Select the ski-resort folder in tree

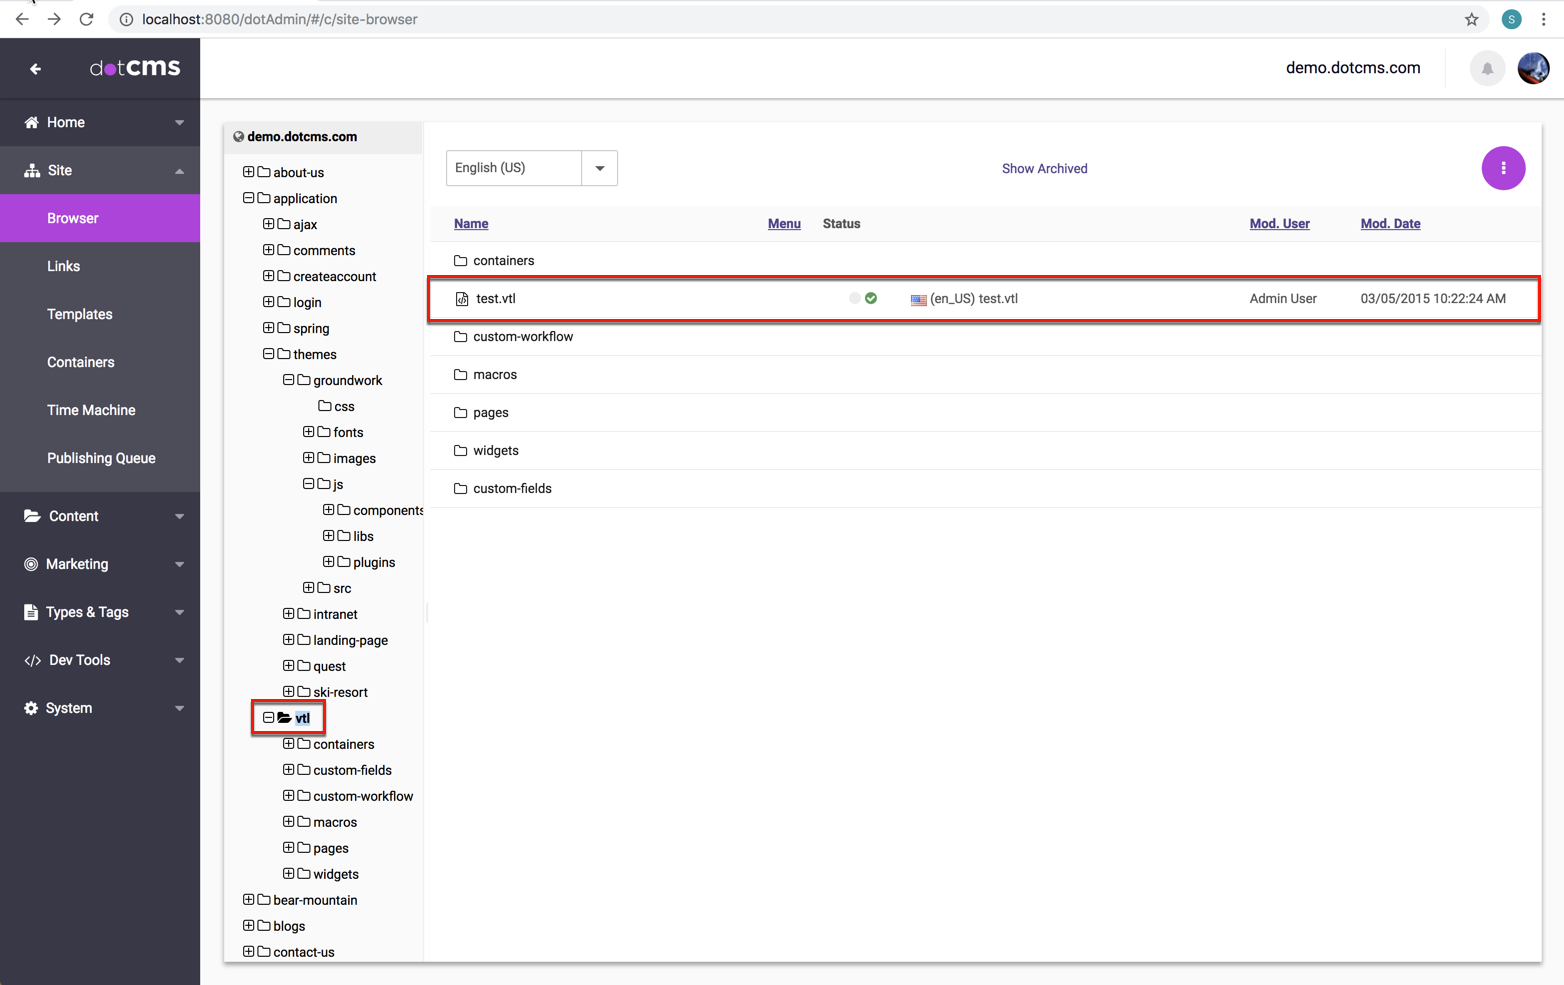click(x=340, y=692)
